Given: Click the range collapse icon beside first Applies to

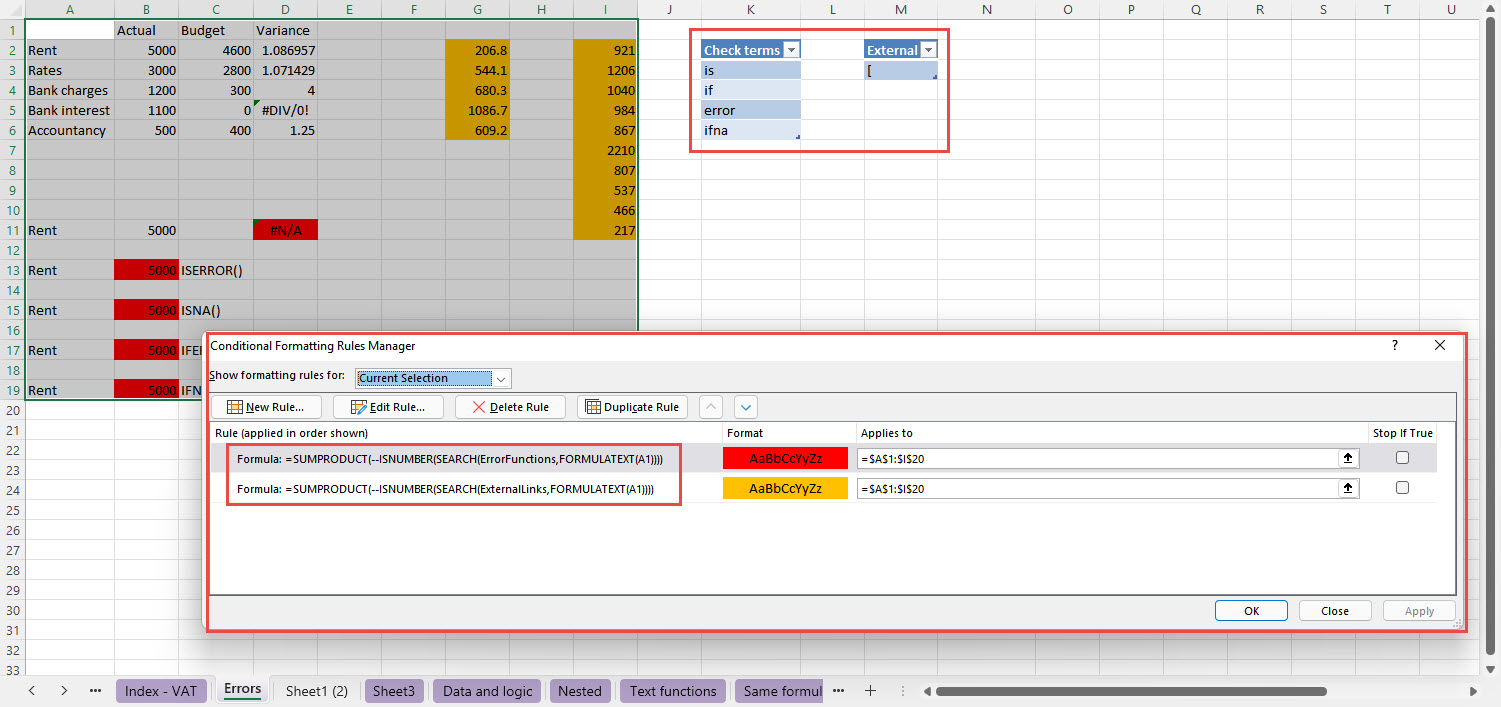Looking at the screenshot, I should (1348, 457).
